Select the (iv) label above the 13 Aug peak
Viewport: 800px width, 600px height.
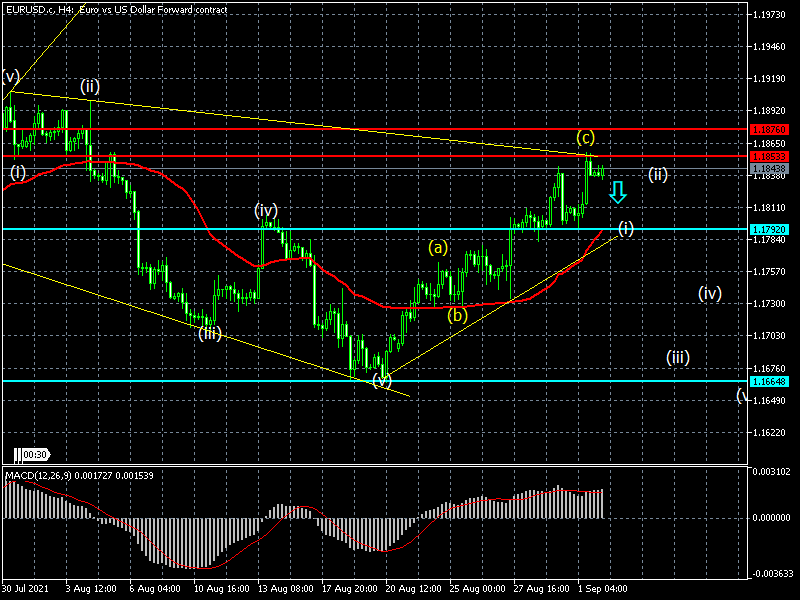(x=266, y=210)
